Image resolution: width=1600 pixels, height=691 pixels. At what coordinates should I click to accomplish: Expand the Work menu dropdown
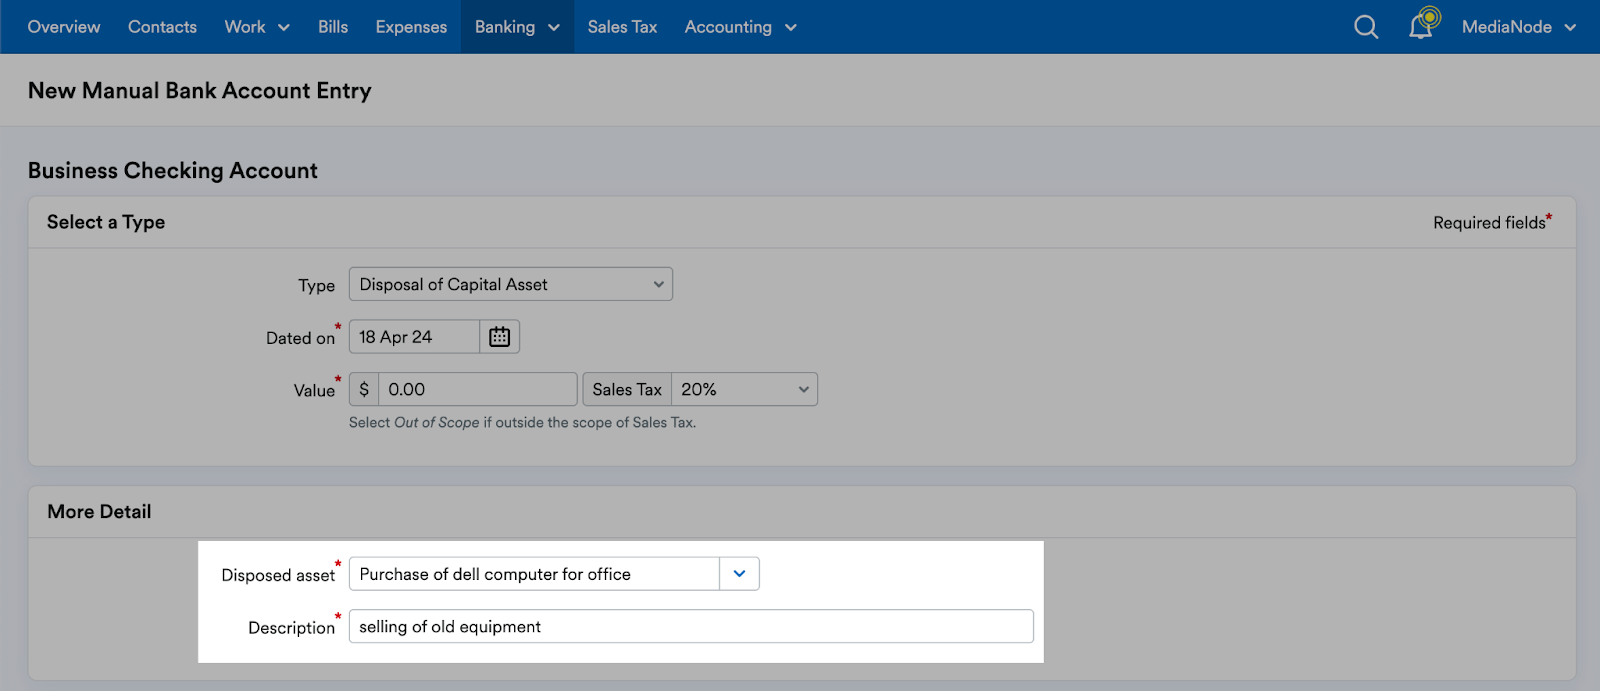coord(257,27)
